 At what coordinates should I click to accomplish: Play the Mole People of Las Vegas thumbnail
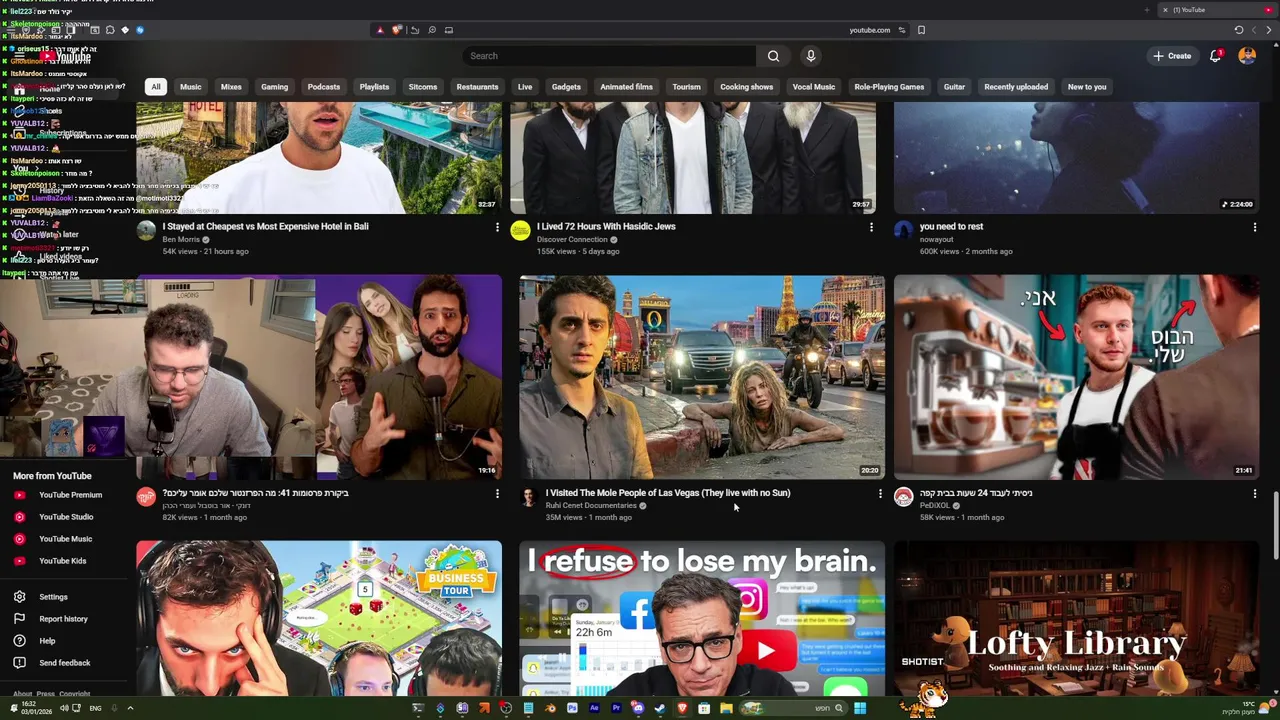(702, 377)
